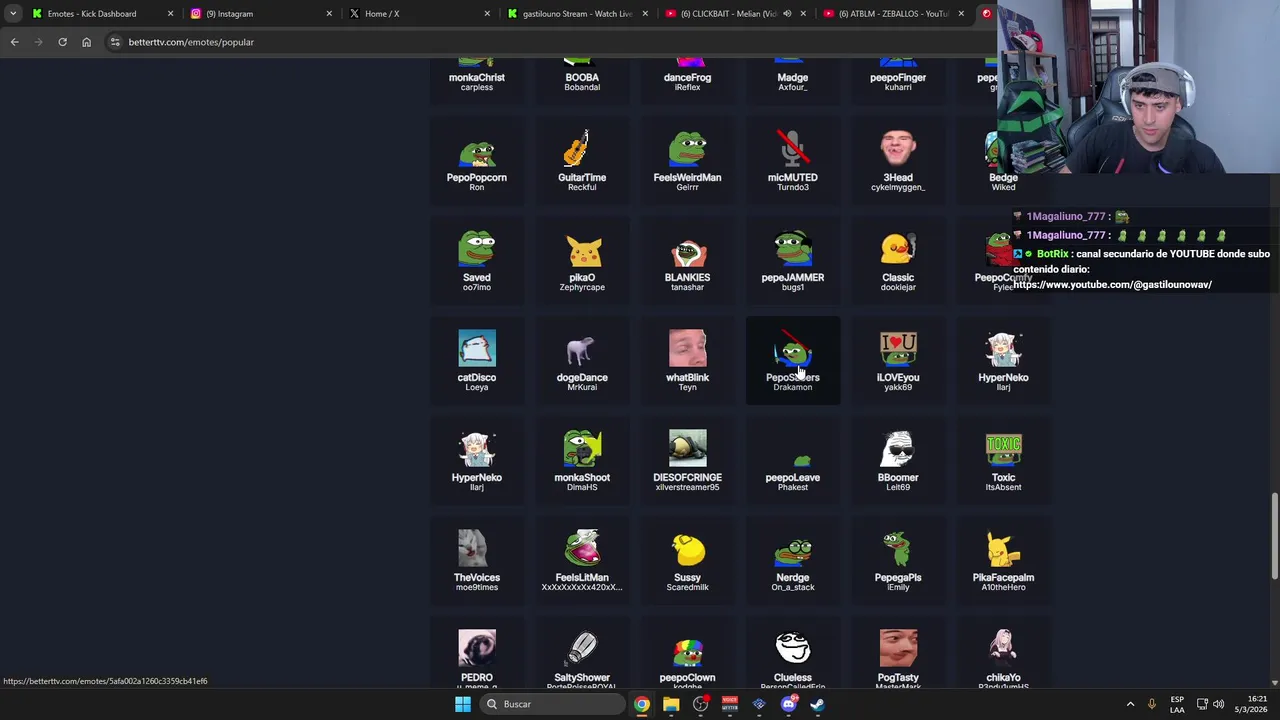Select the 3Head emote
The width and height of the screenshot is (1280, 720).
click(x=898, y=160)
